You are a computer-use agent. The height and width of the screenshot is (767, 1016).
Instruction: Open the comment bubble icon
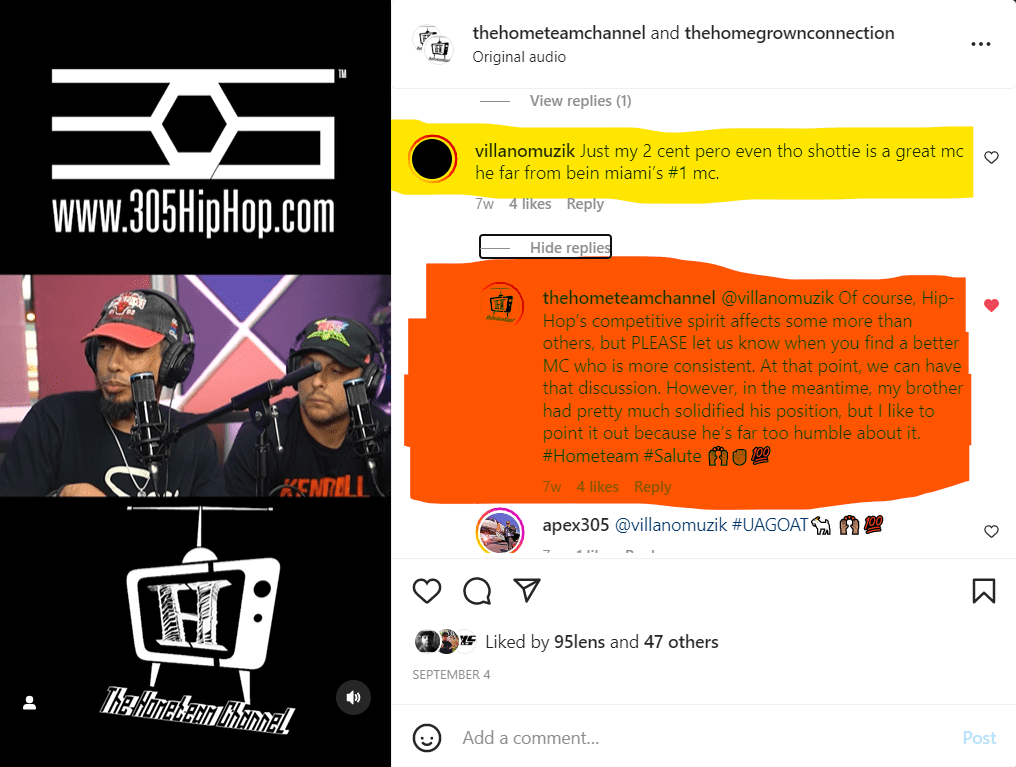click(x=477, y=591)
